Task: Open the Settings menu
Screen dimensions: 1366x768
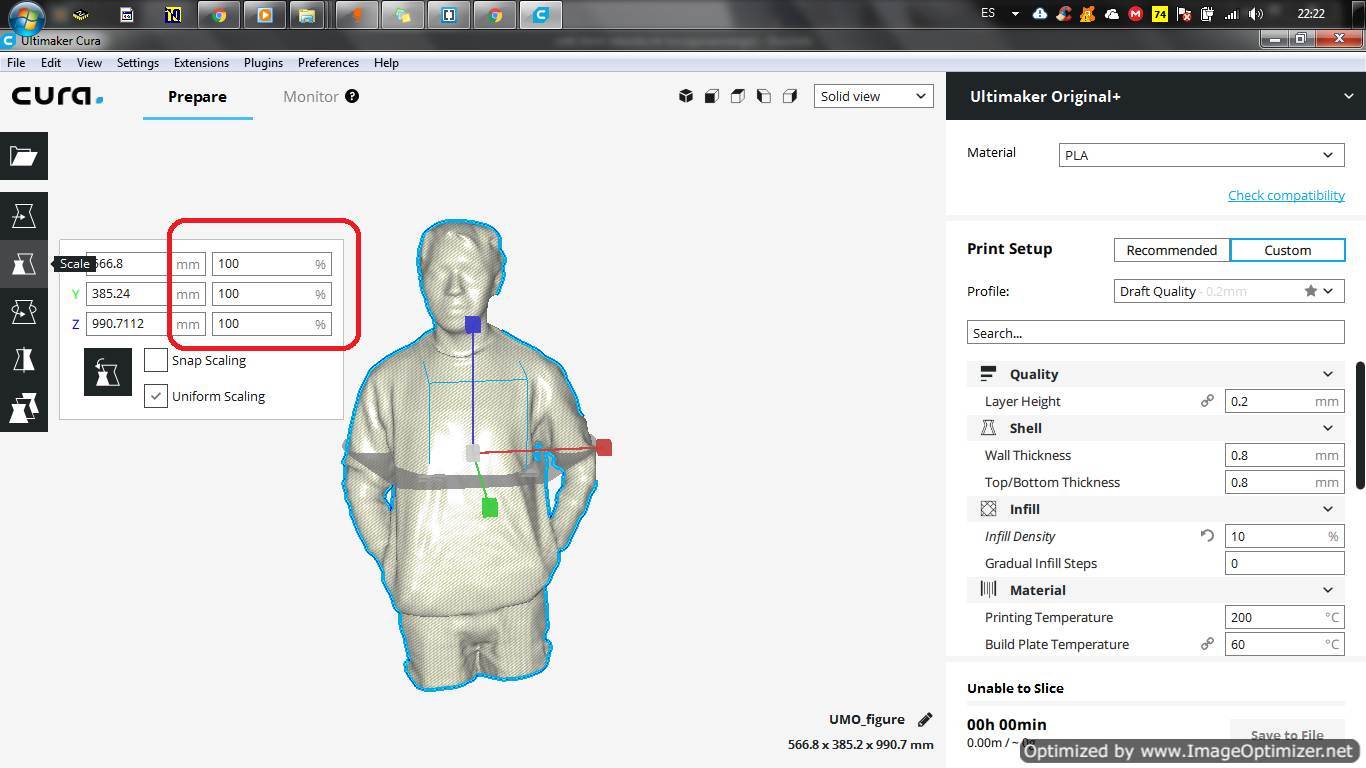Action: pos(138,62)
